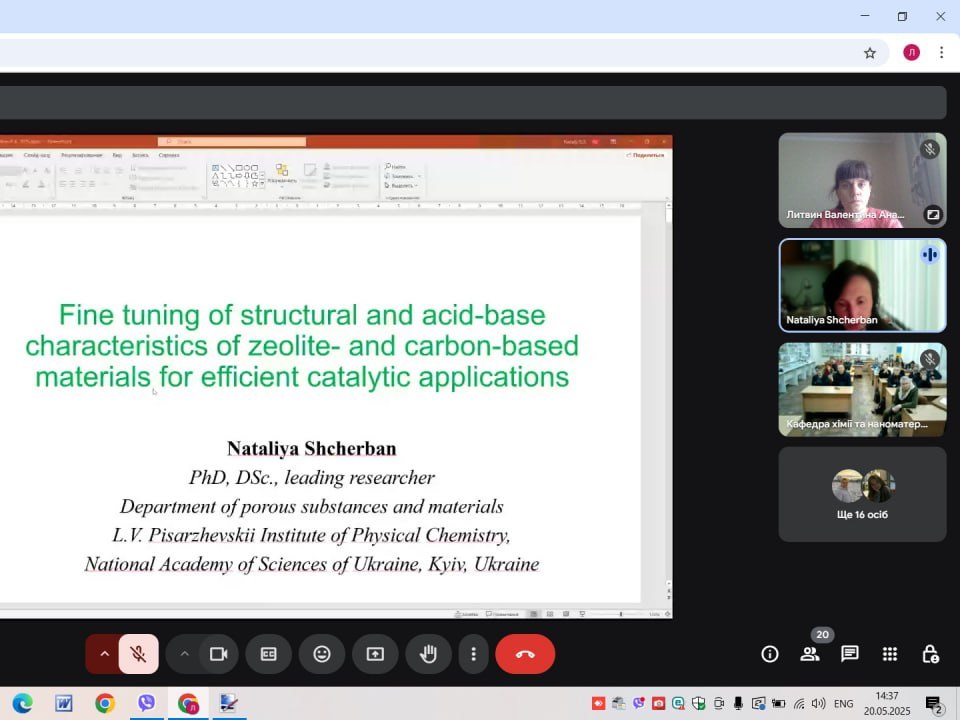This screenshot has width=960, height=720.
Task: Open the View tab in PowerPoint
Action: [x=117, y=156]
